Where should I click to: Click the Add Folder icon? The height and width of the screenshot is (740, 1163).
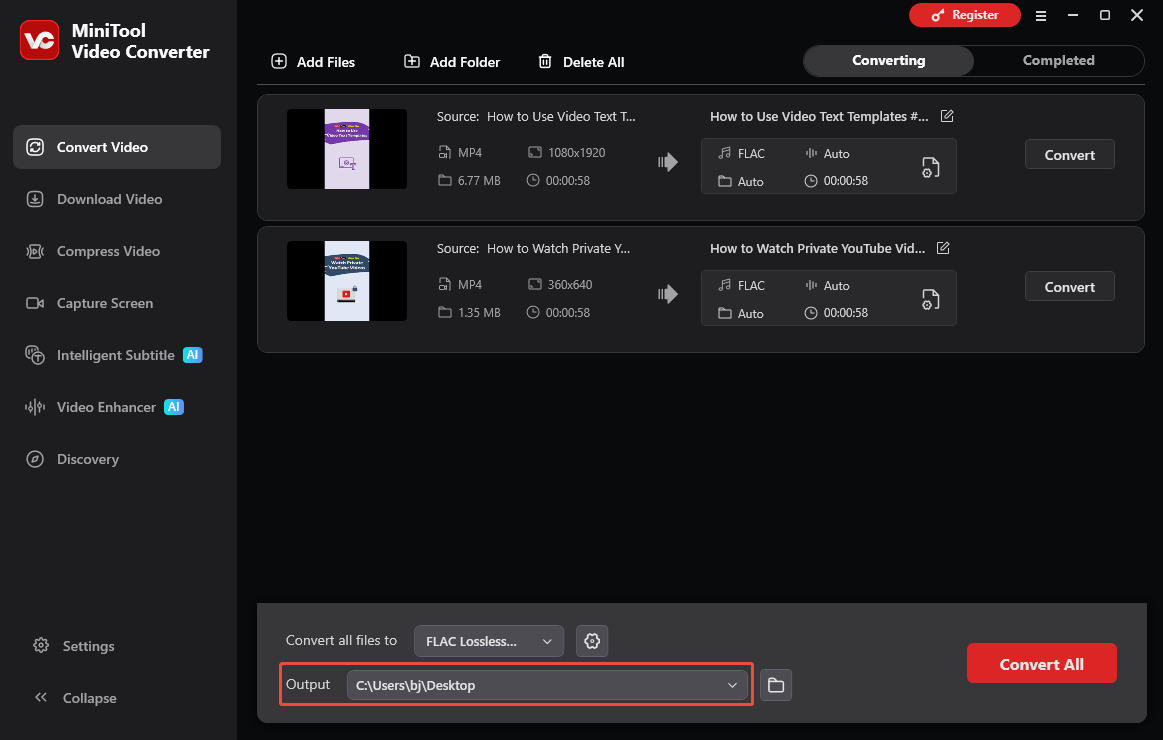tap(412, 61)
